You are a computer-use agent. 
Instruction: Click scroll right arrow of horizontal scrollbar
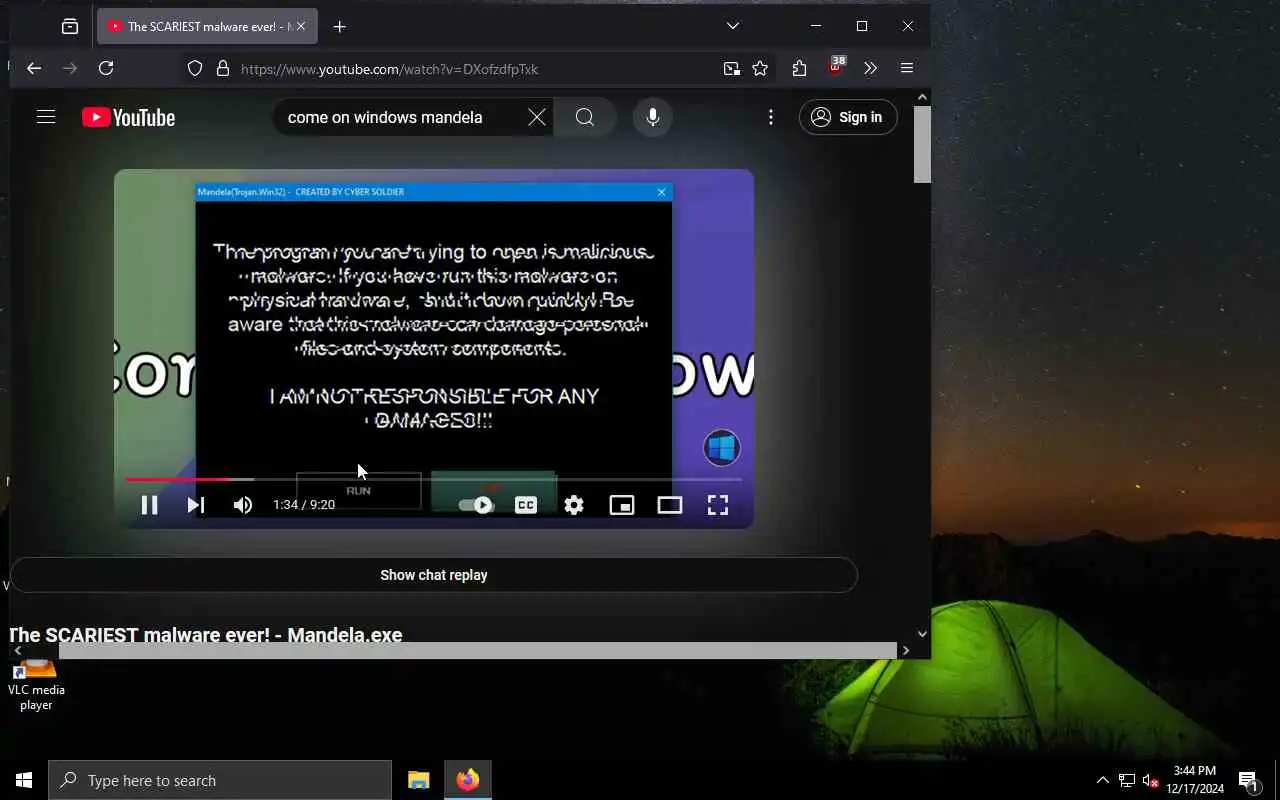906,650
